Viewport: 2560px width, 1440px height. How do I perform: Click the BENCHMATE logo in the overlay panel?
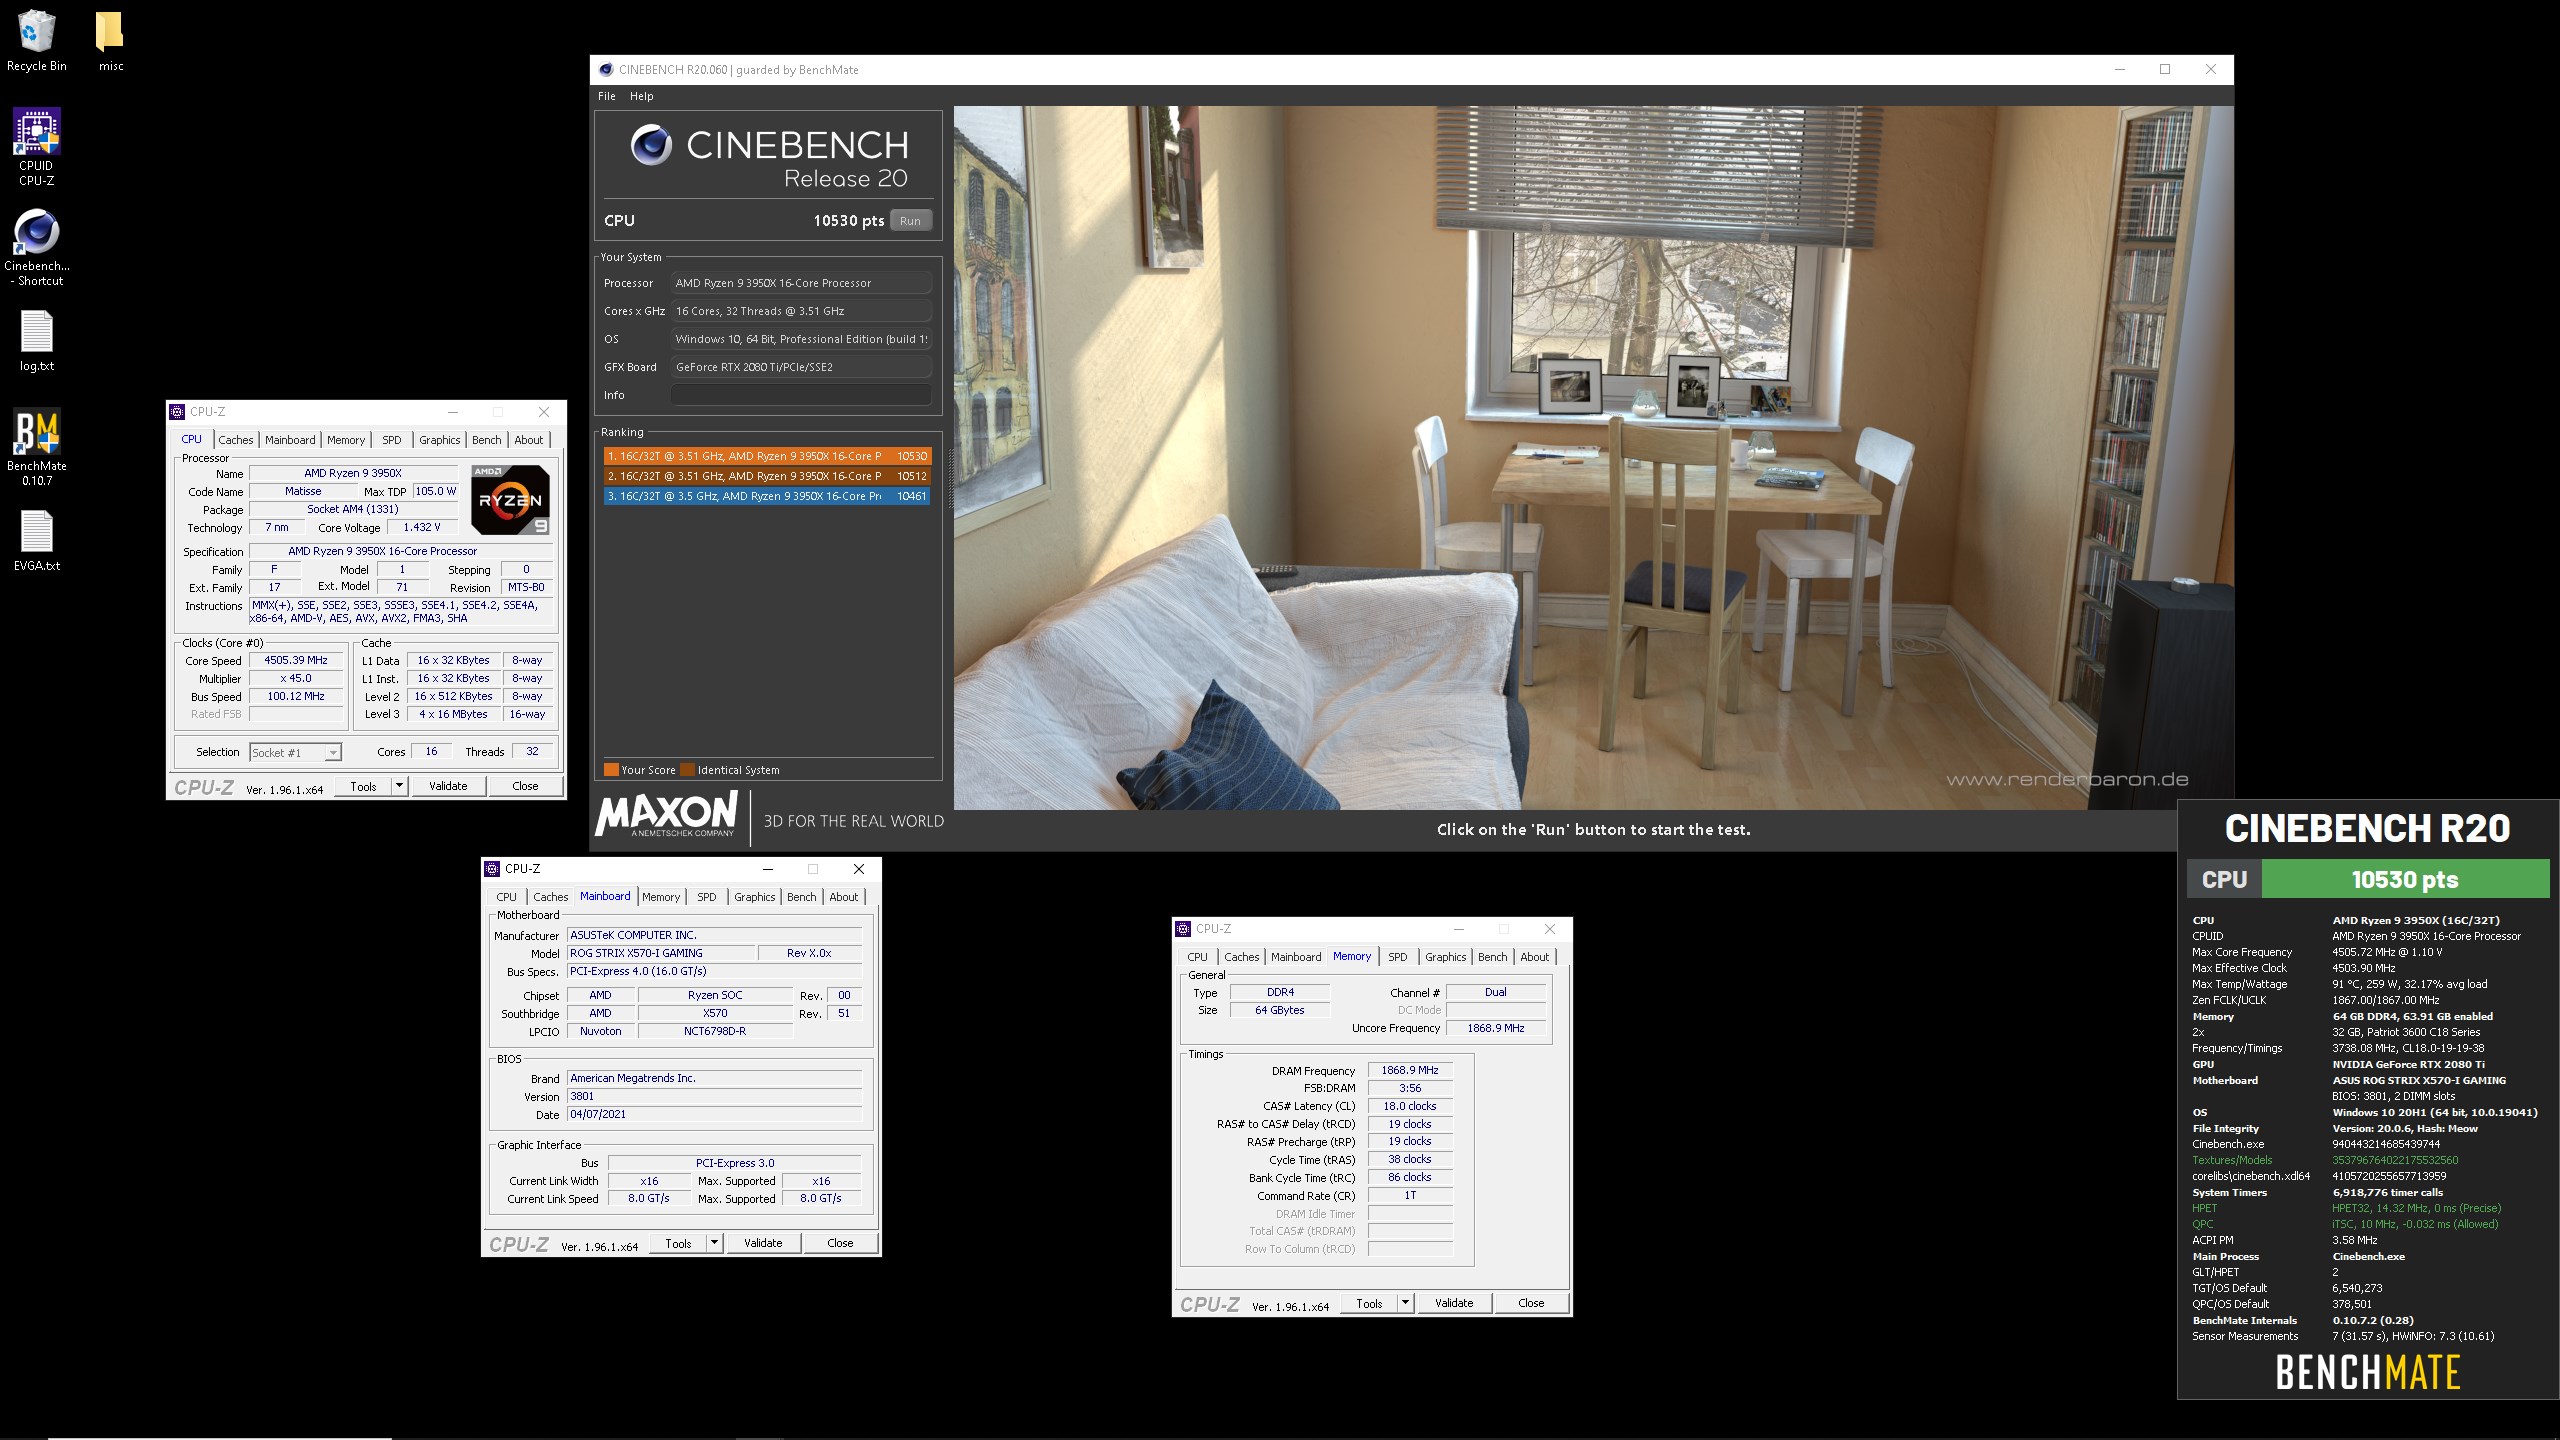[x=2368, y=1372]
